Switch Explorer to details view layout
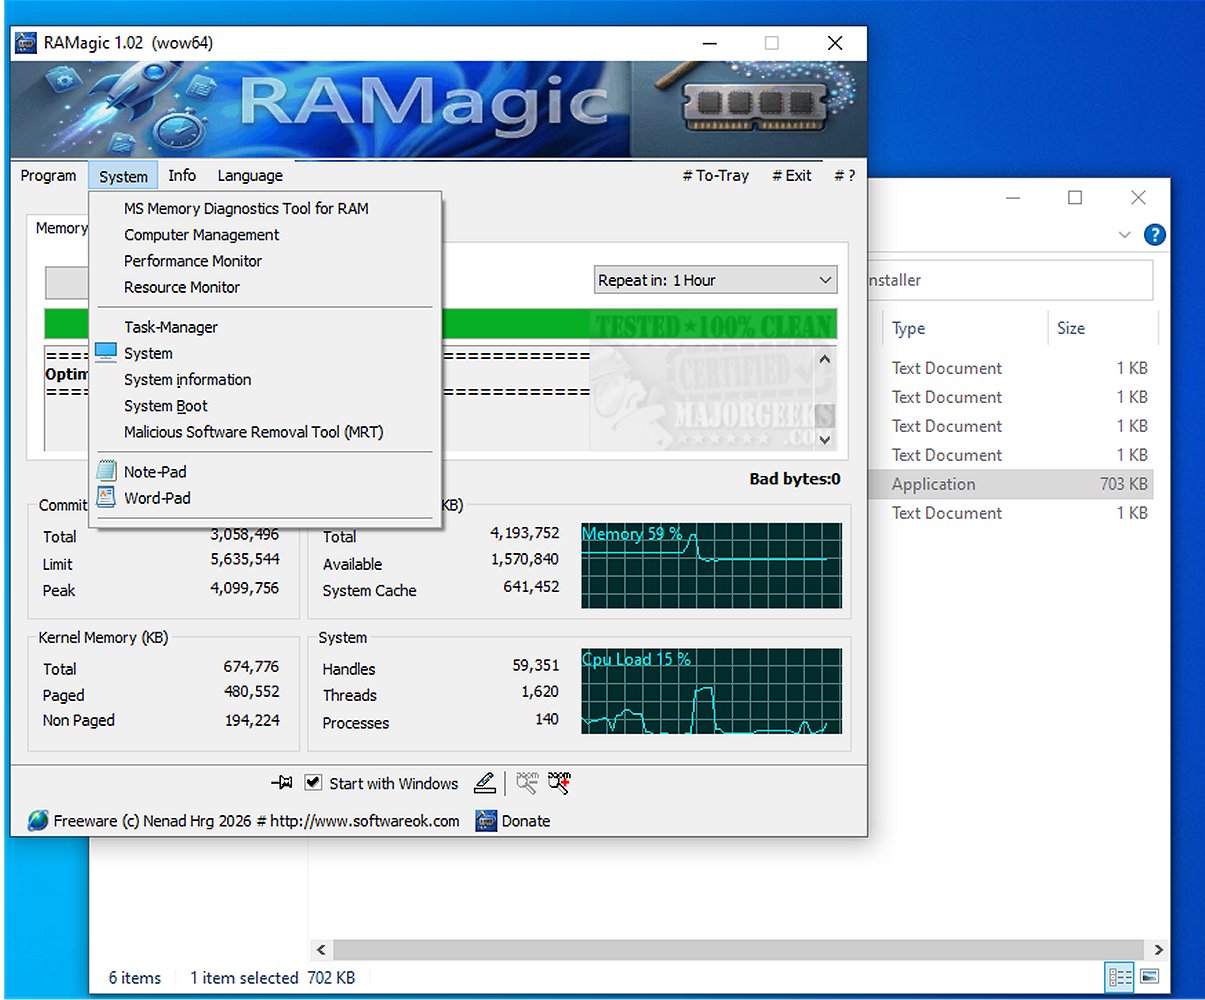The image size is (1205, 1000). [1120, 977]
